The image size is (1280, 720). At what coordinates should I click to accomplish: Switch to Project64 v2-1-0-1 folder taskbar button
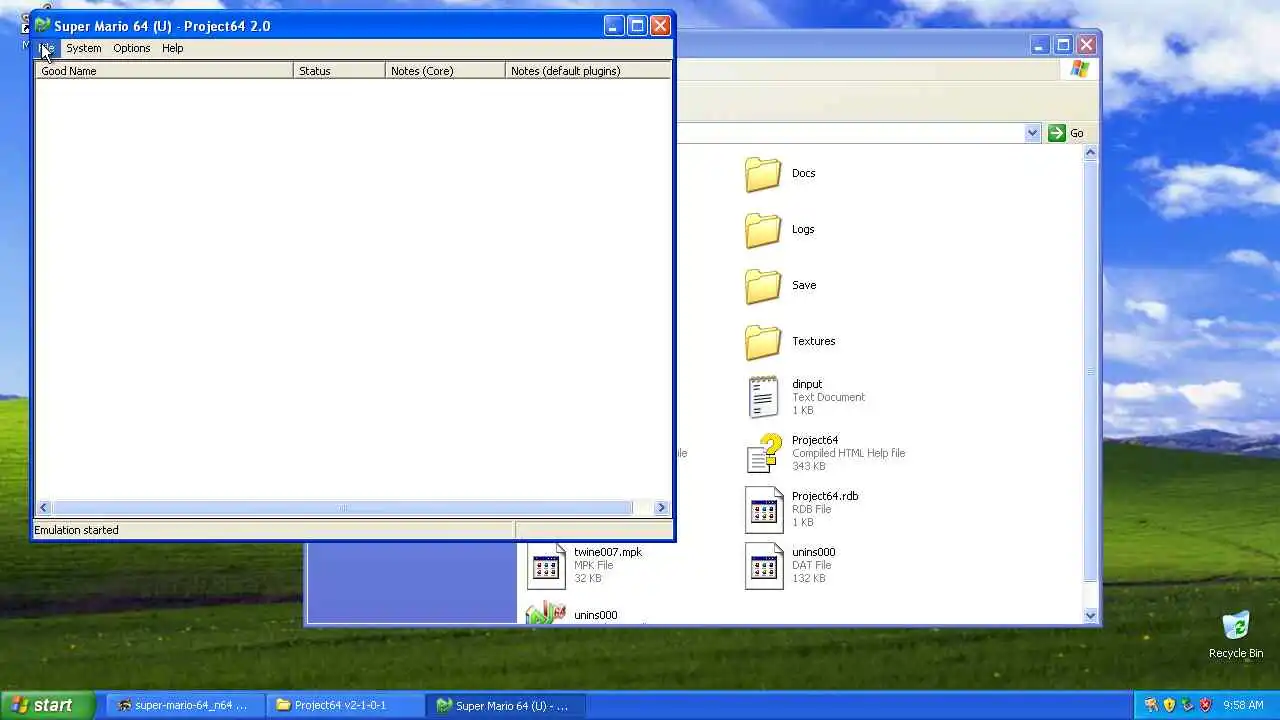[344, 705]
